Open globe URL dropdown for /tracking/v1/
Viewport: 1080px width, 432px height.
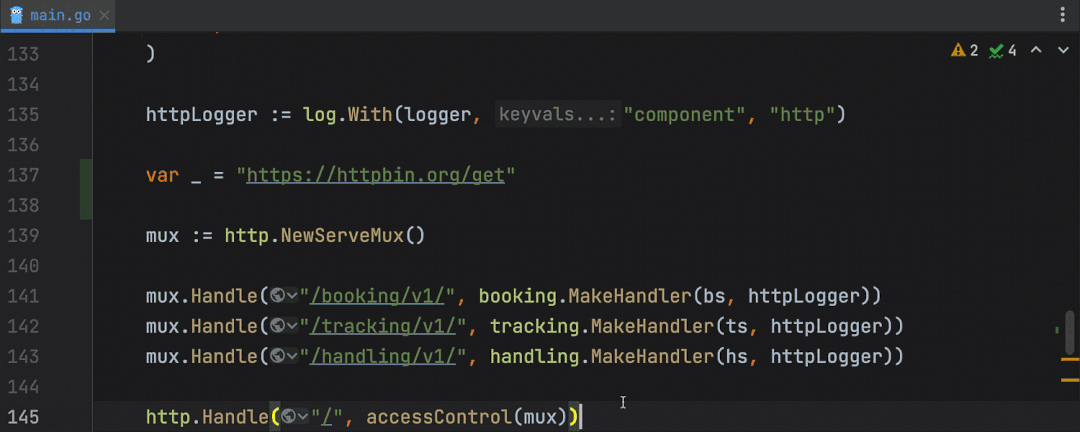click(284, 326)
